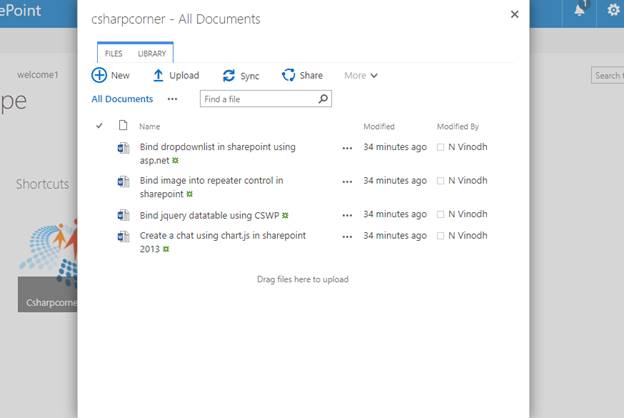Image resolution: width=624 pixels, height=418 pixels.
Task: Open Bind dropdownlist in sharepoint using asp.net
Action: 217,153
